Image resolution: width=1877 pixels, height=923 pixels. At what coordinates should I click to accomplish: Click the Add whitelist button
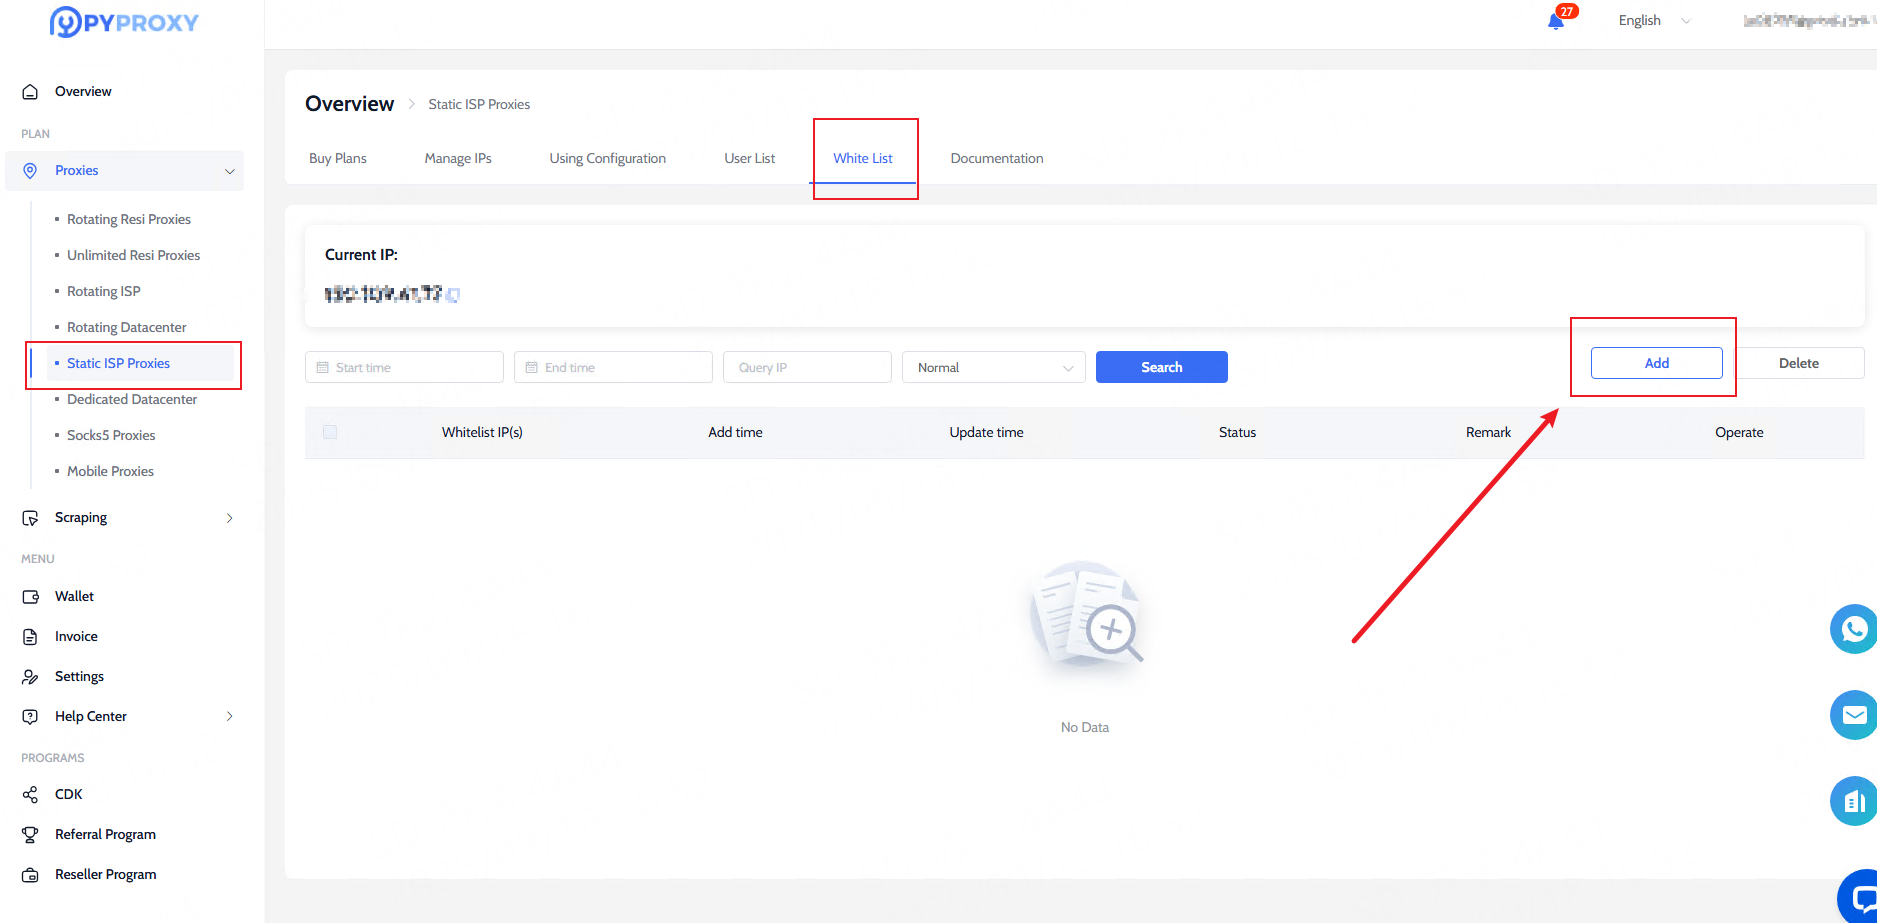(1656, 363)
